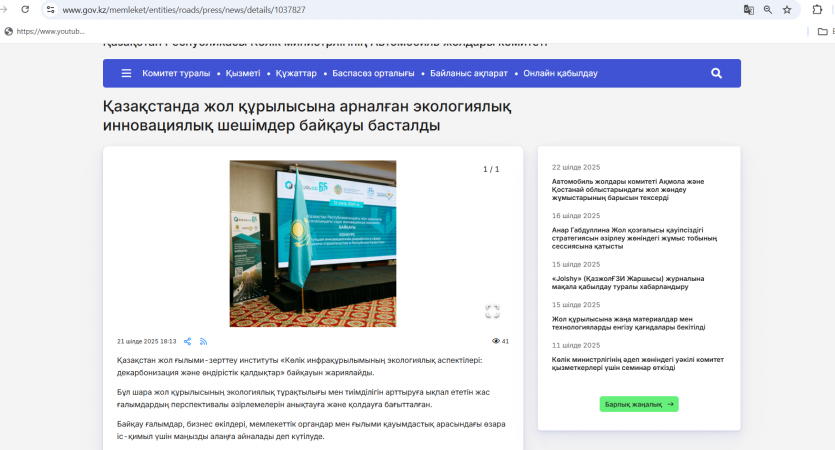This screenshot has height=450, width=835.
Task: Open news about Анар Габдуллина strategy session
Action: pos(634,238)
